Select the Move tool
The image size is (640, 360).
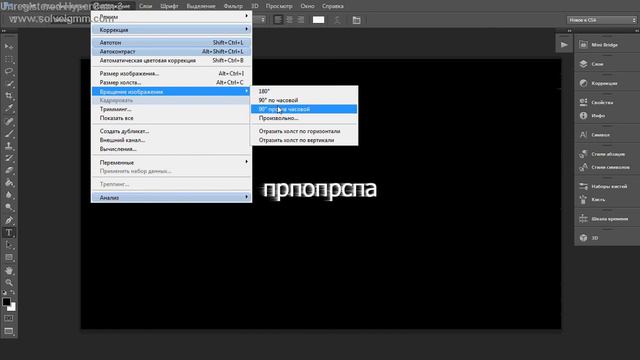pos(9,47)
